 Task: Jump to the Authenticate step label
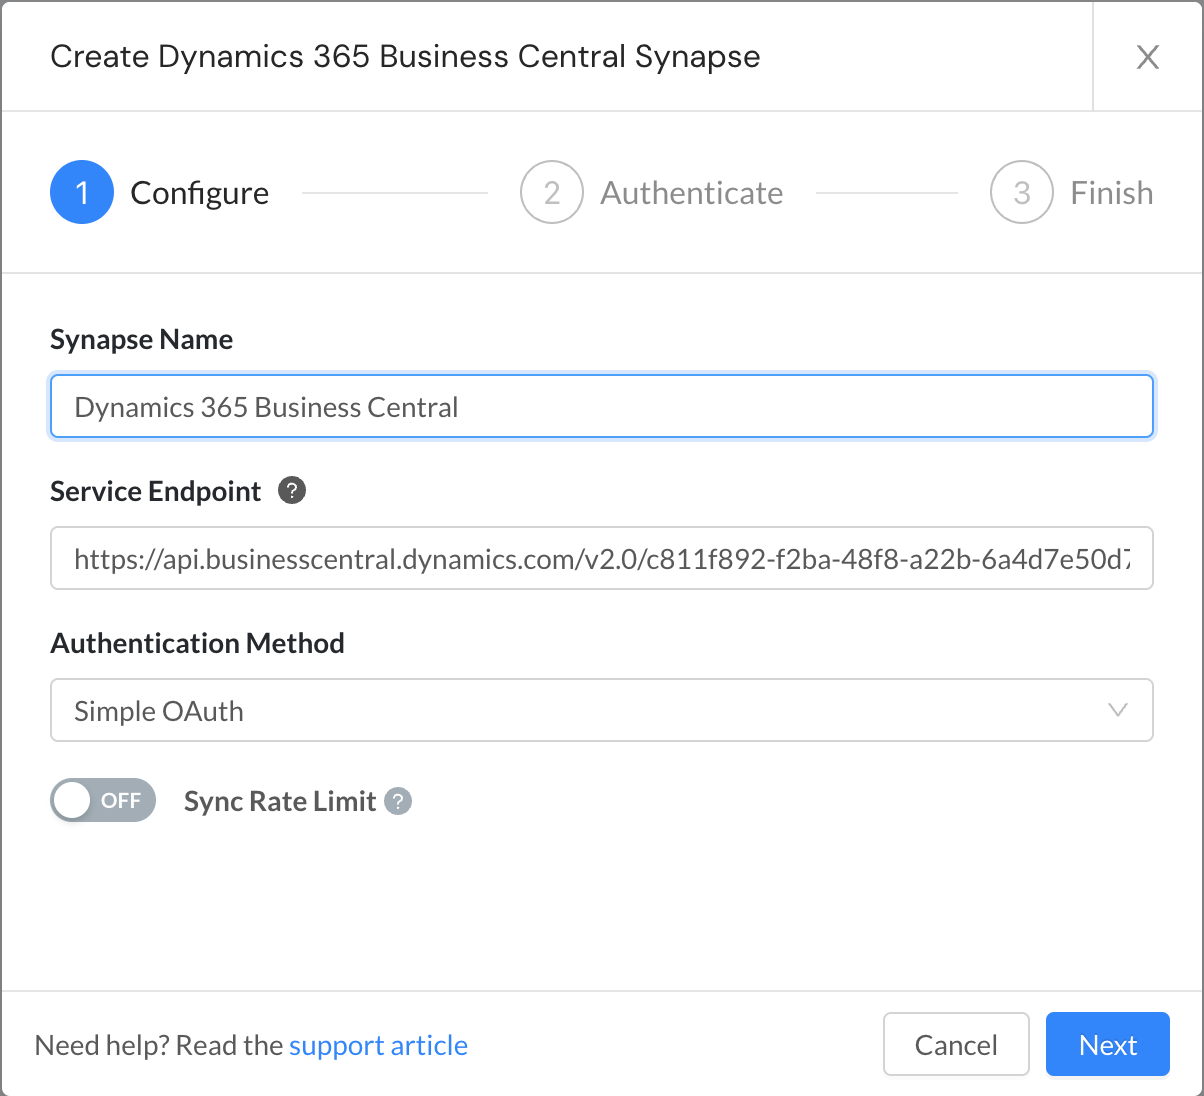coord(691,193)
